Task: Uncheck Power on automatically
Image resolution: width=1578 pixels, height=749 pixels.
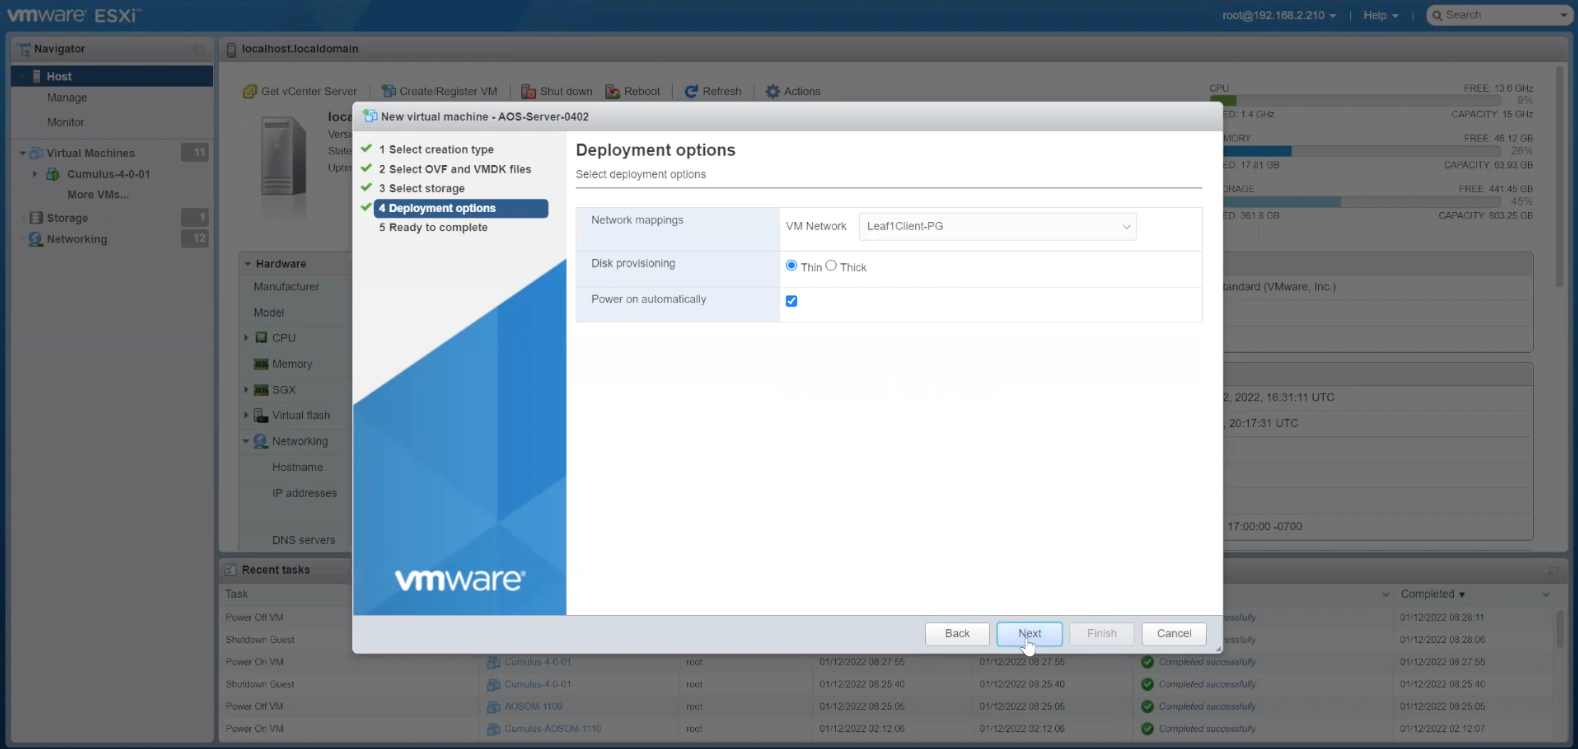Action: point(792,301)
